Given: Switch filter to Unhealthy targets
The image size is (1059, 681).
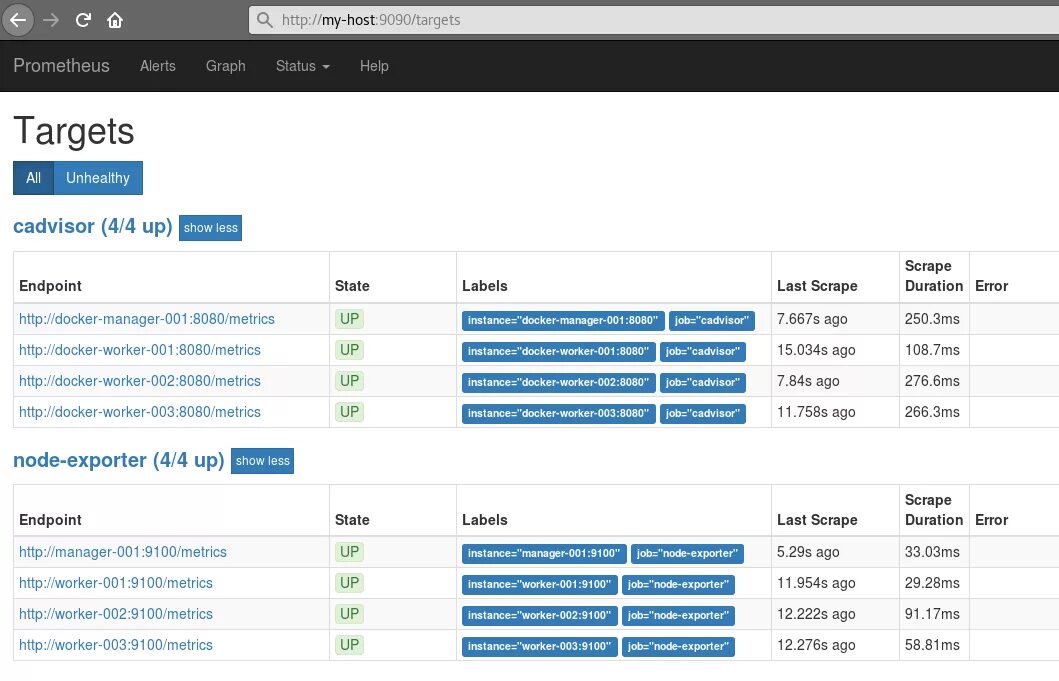Looking at the screenshot, I should [98, 178].
